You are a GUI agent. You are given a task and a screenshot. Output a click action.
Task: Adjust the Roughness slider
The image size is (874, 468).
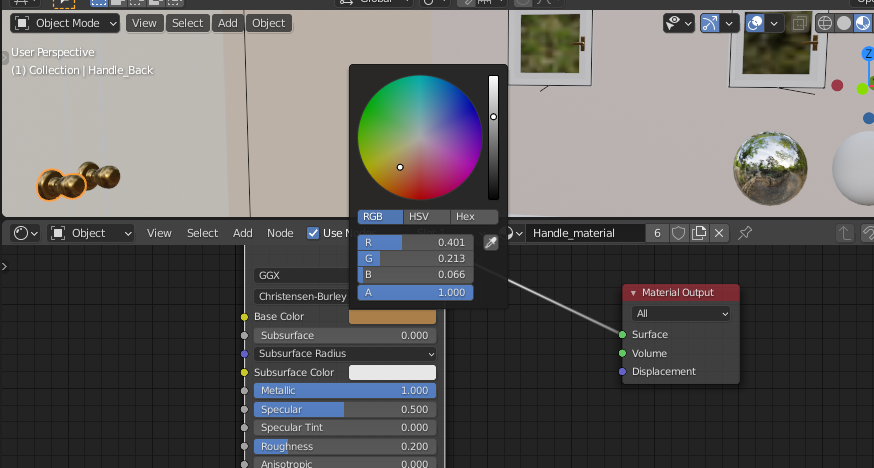345,446
